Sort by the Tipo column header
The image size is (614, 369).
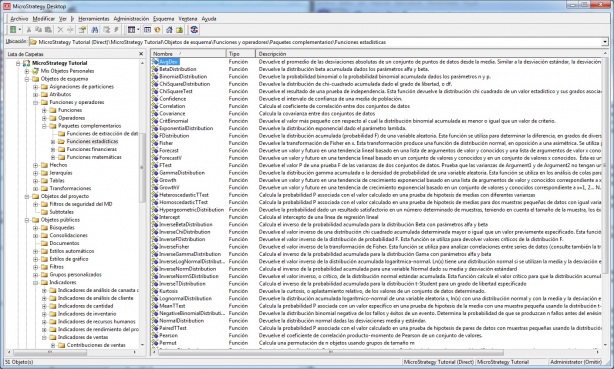click(241, 54)
